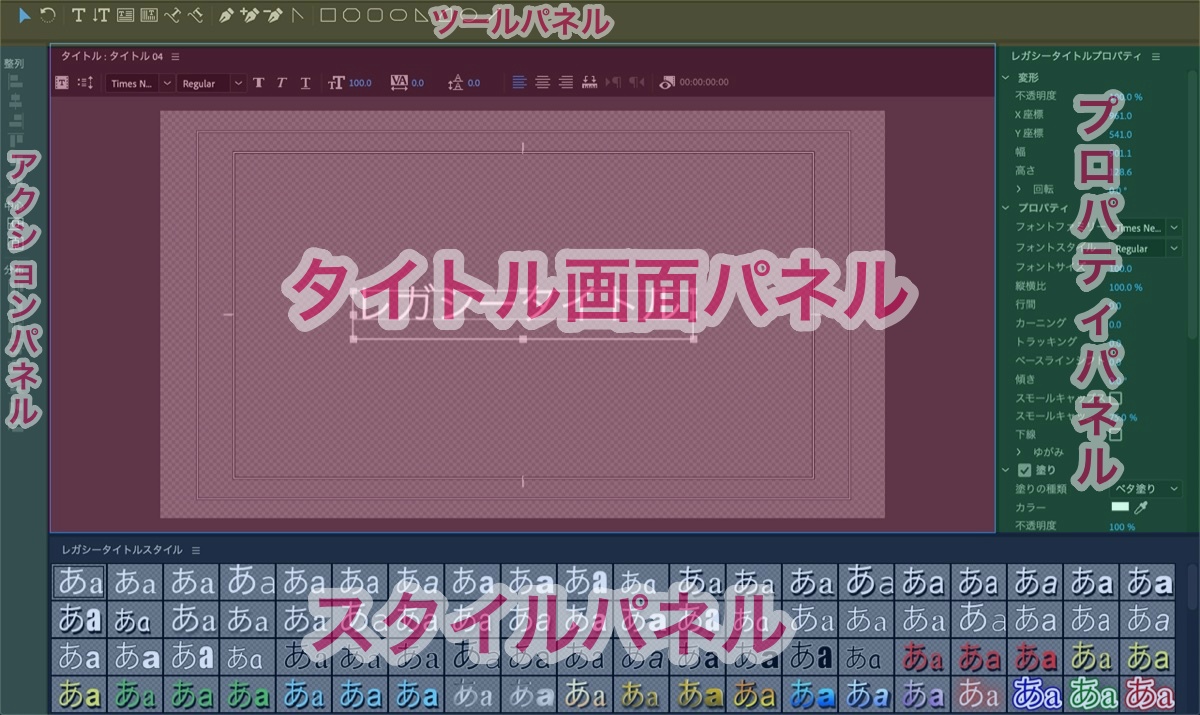Select the Vertical Path Type tool
The height and width of the screenshot is (715, 1200).
point(196,15)
